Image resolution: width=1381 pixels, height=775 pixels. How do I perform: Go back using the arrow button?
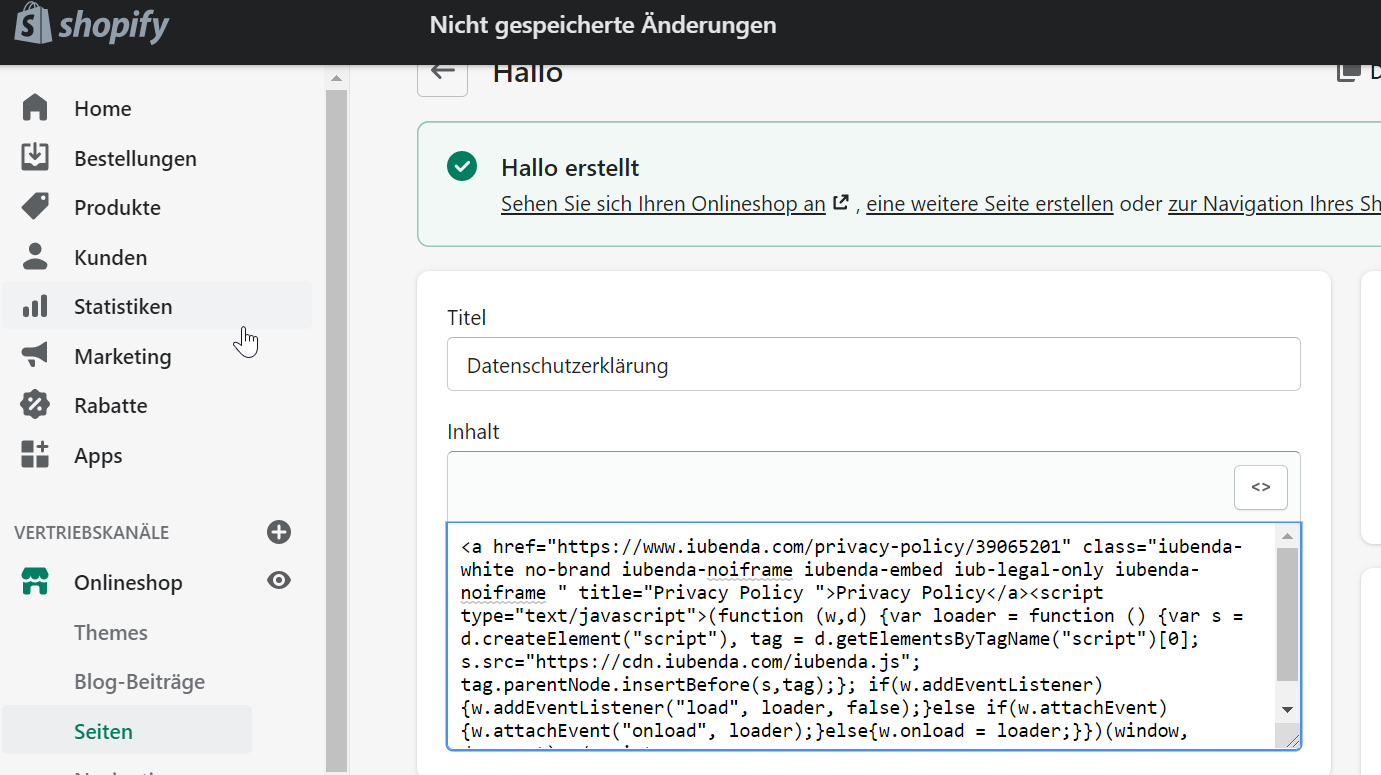point(442,72)
